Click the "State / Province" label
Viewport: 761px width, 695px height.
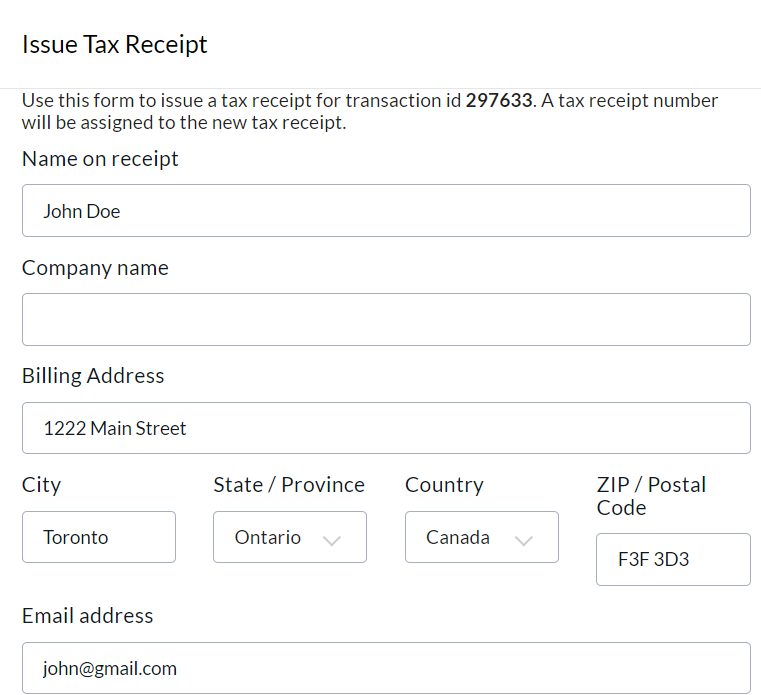(x=289, y=485)
